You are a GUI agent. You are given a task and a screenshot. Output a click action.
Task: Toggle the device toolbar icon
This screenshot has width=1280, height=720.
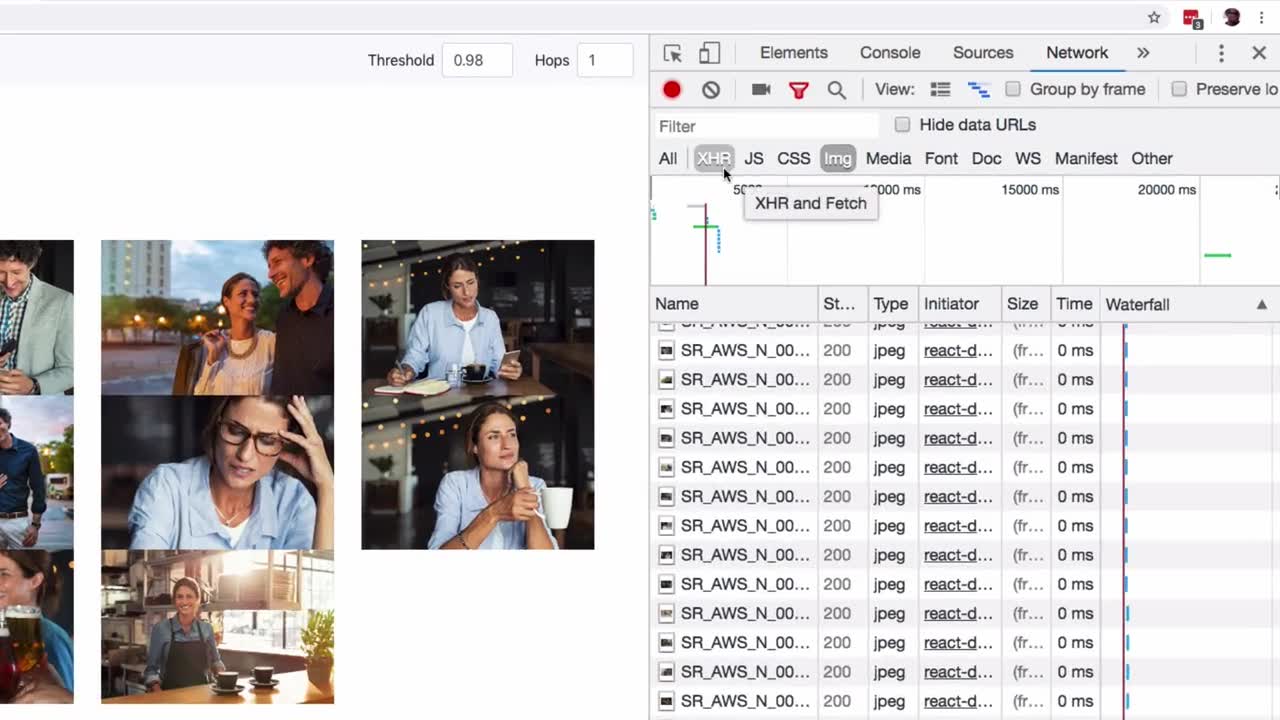pos(709,54)
